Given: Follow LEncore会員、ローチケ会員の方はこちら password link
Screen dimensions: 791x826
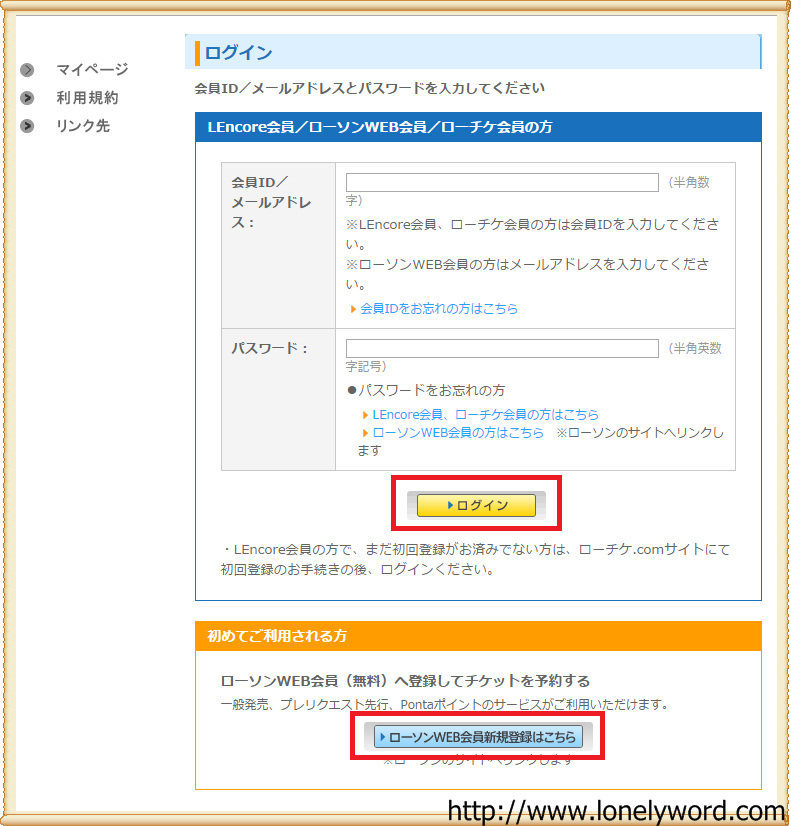Looking at the screenshot, I should pos(486,414).
